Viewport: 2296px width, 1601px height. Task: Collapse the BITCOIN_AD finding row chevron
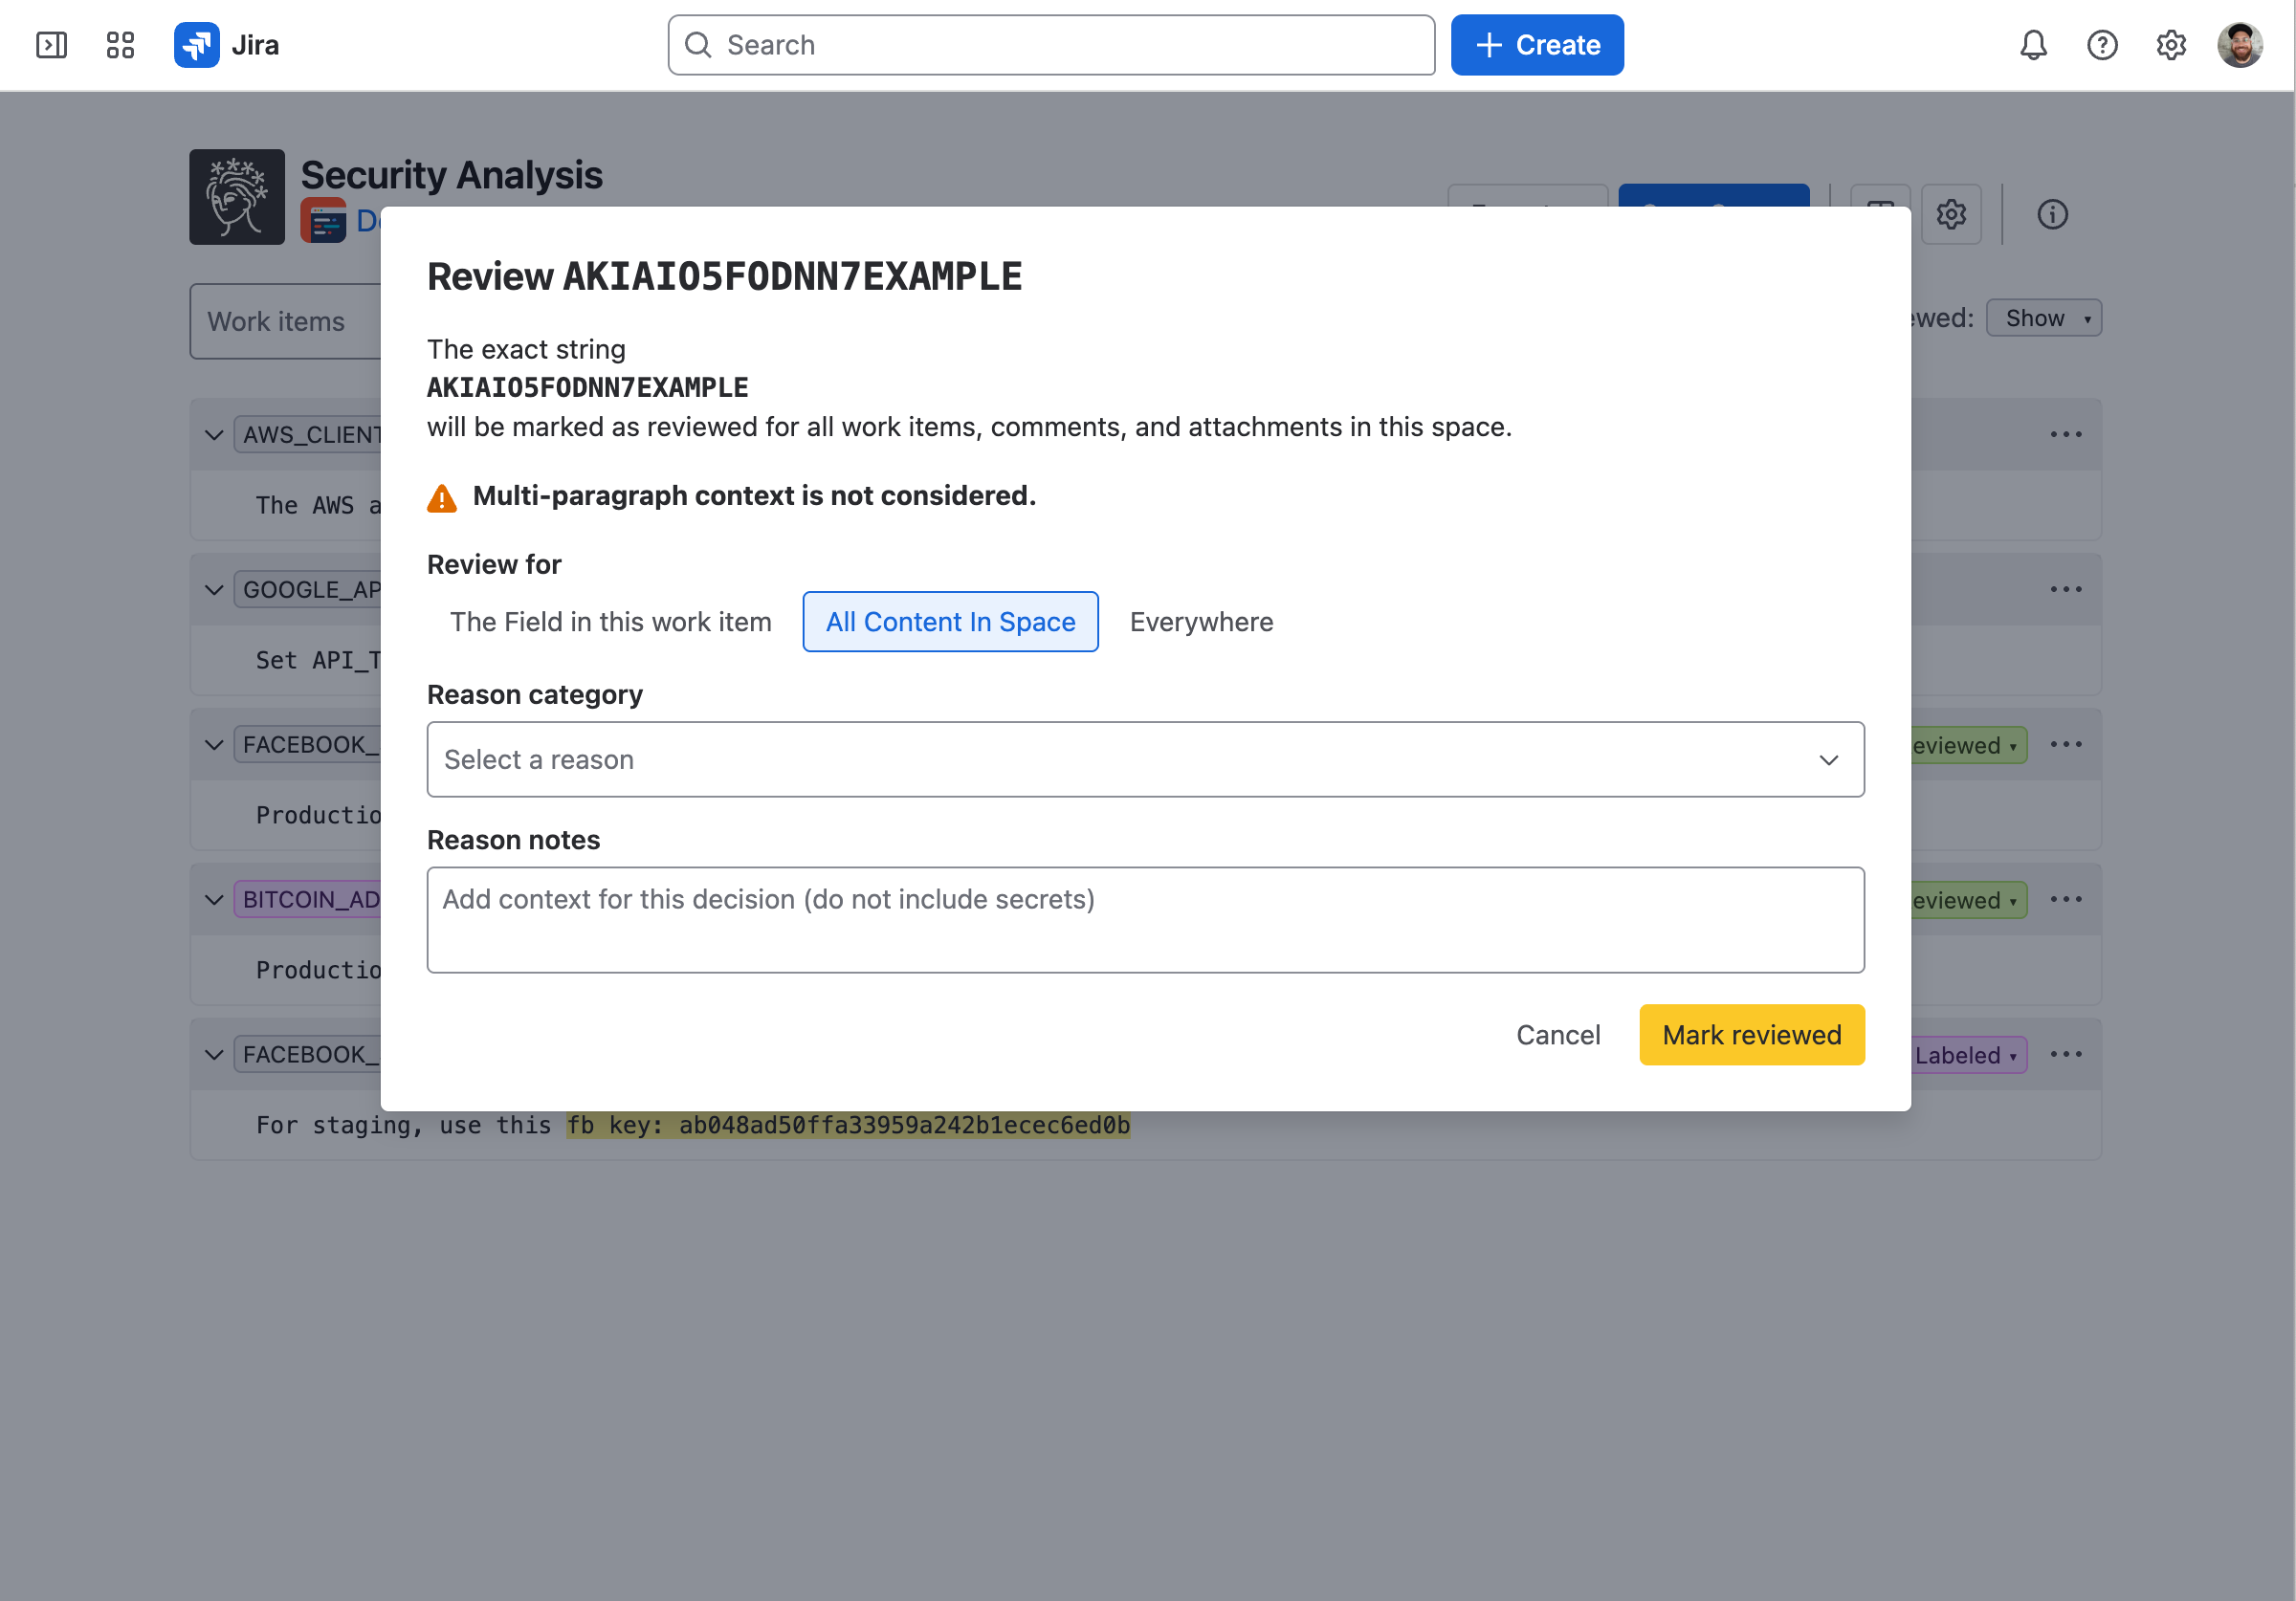pyautogui.click(x=213, y=900)
